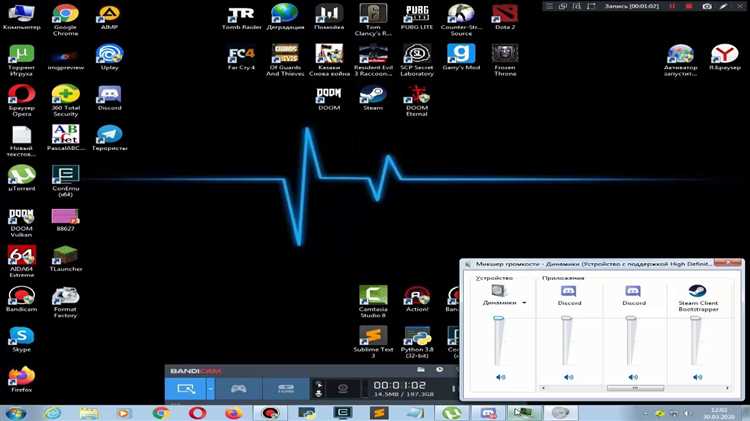The image size is (750, 421).
Task: Open the Bandicam schedule clock icon
Action: [439, 370]
